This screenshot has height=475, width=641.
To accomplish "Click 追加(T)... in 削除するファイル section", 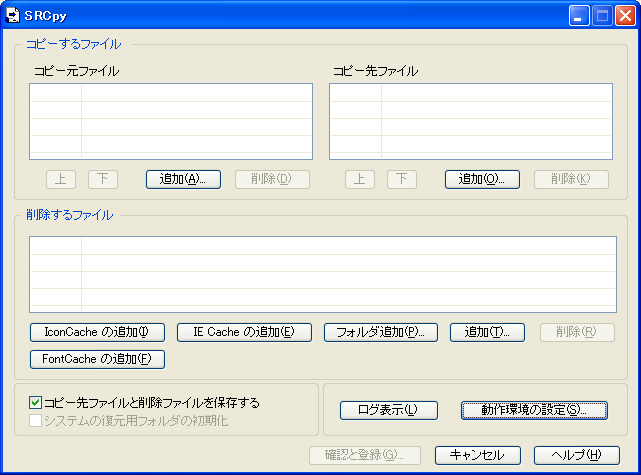I will point(487,332).
